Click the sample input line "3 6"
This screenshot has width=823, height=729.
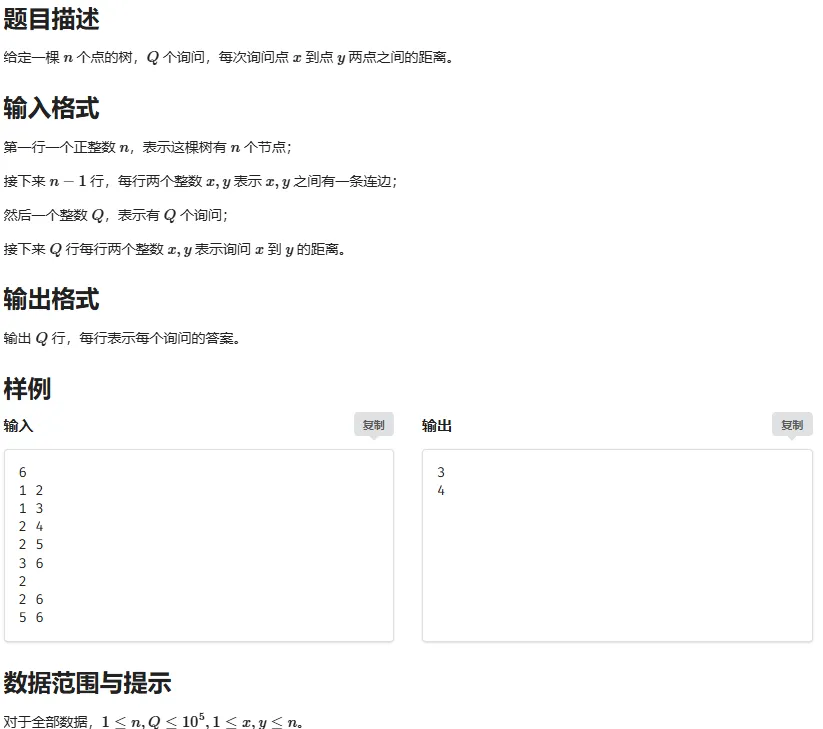pyautogui.click(x=31, y=563)
